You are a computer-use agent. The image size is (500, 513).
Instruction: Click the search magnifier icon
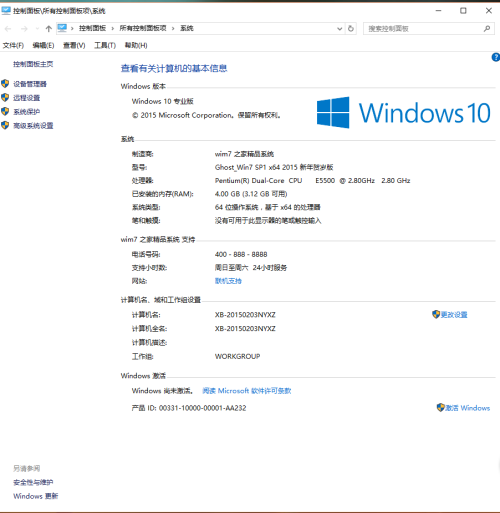pos(487,29)
